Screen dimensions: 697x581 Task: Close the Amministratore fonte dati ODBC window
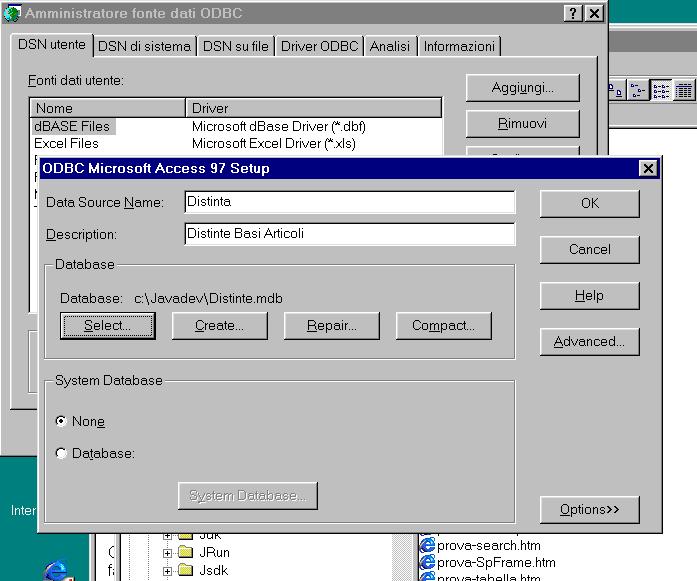pyautogui.click(x=594, y=13)
